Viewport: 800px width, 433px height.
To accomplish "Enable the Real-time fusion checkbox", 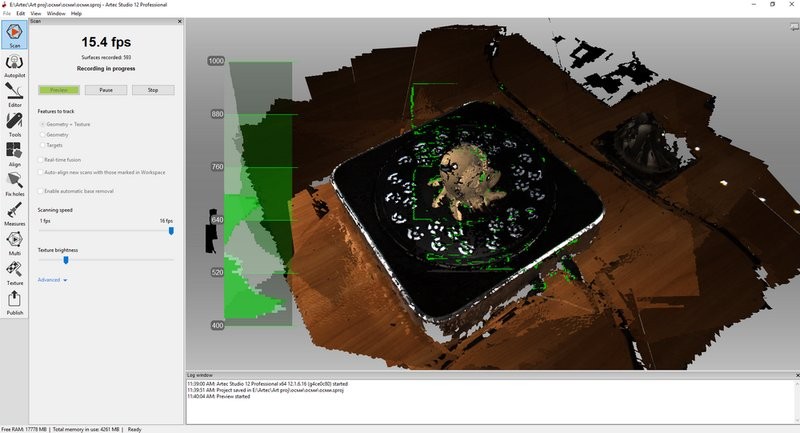I will click(41, 159).
